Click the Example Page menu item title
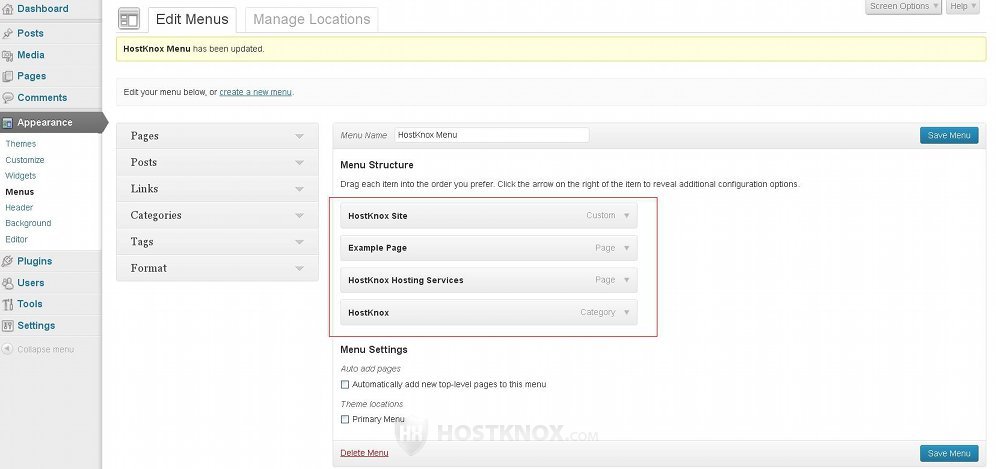996x469 pixels. [x=377, y=248]
